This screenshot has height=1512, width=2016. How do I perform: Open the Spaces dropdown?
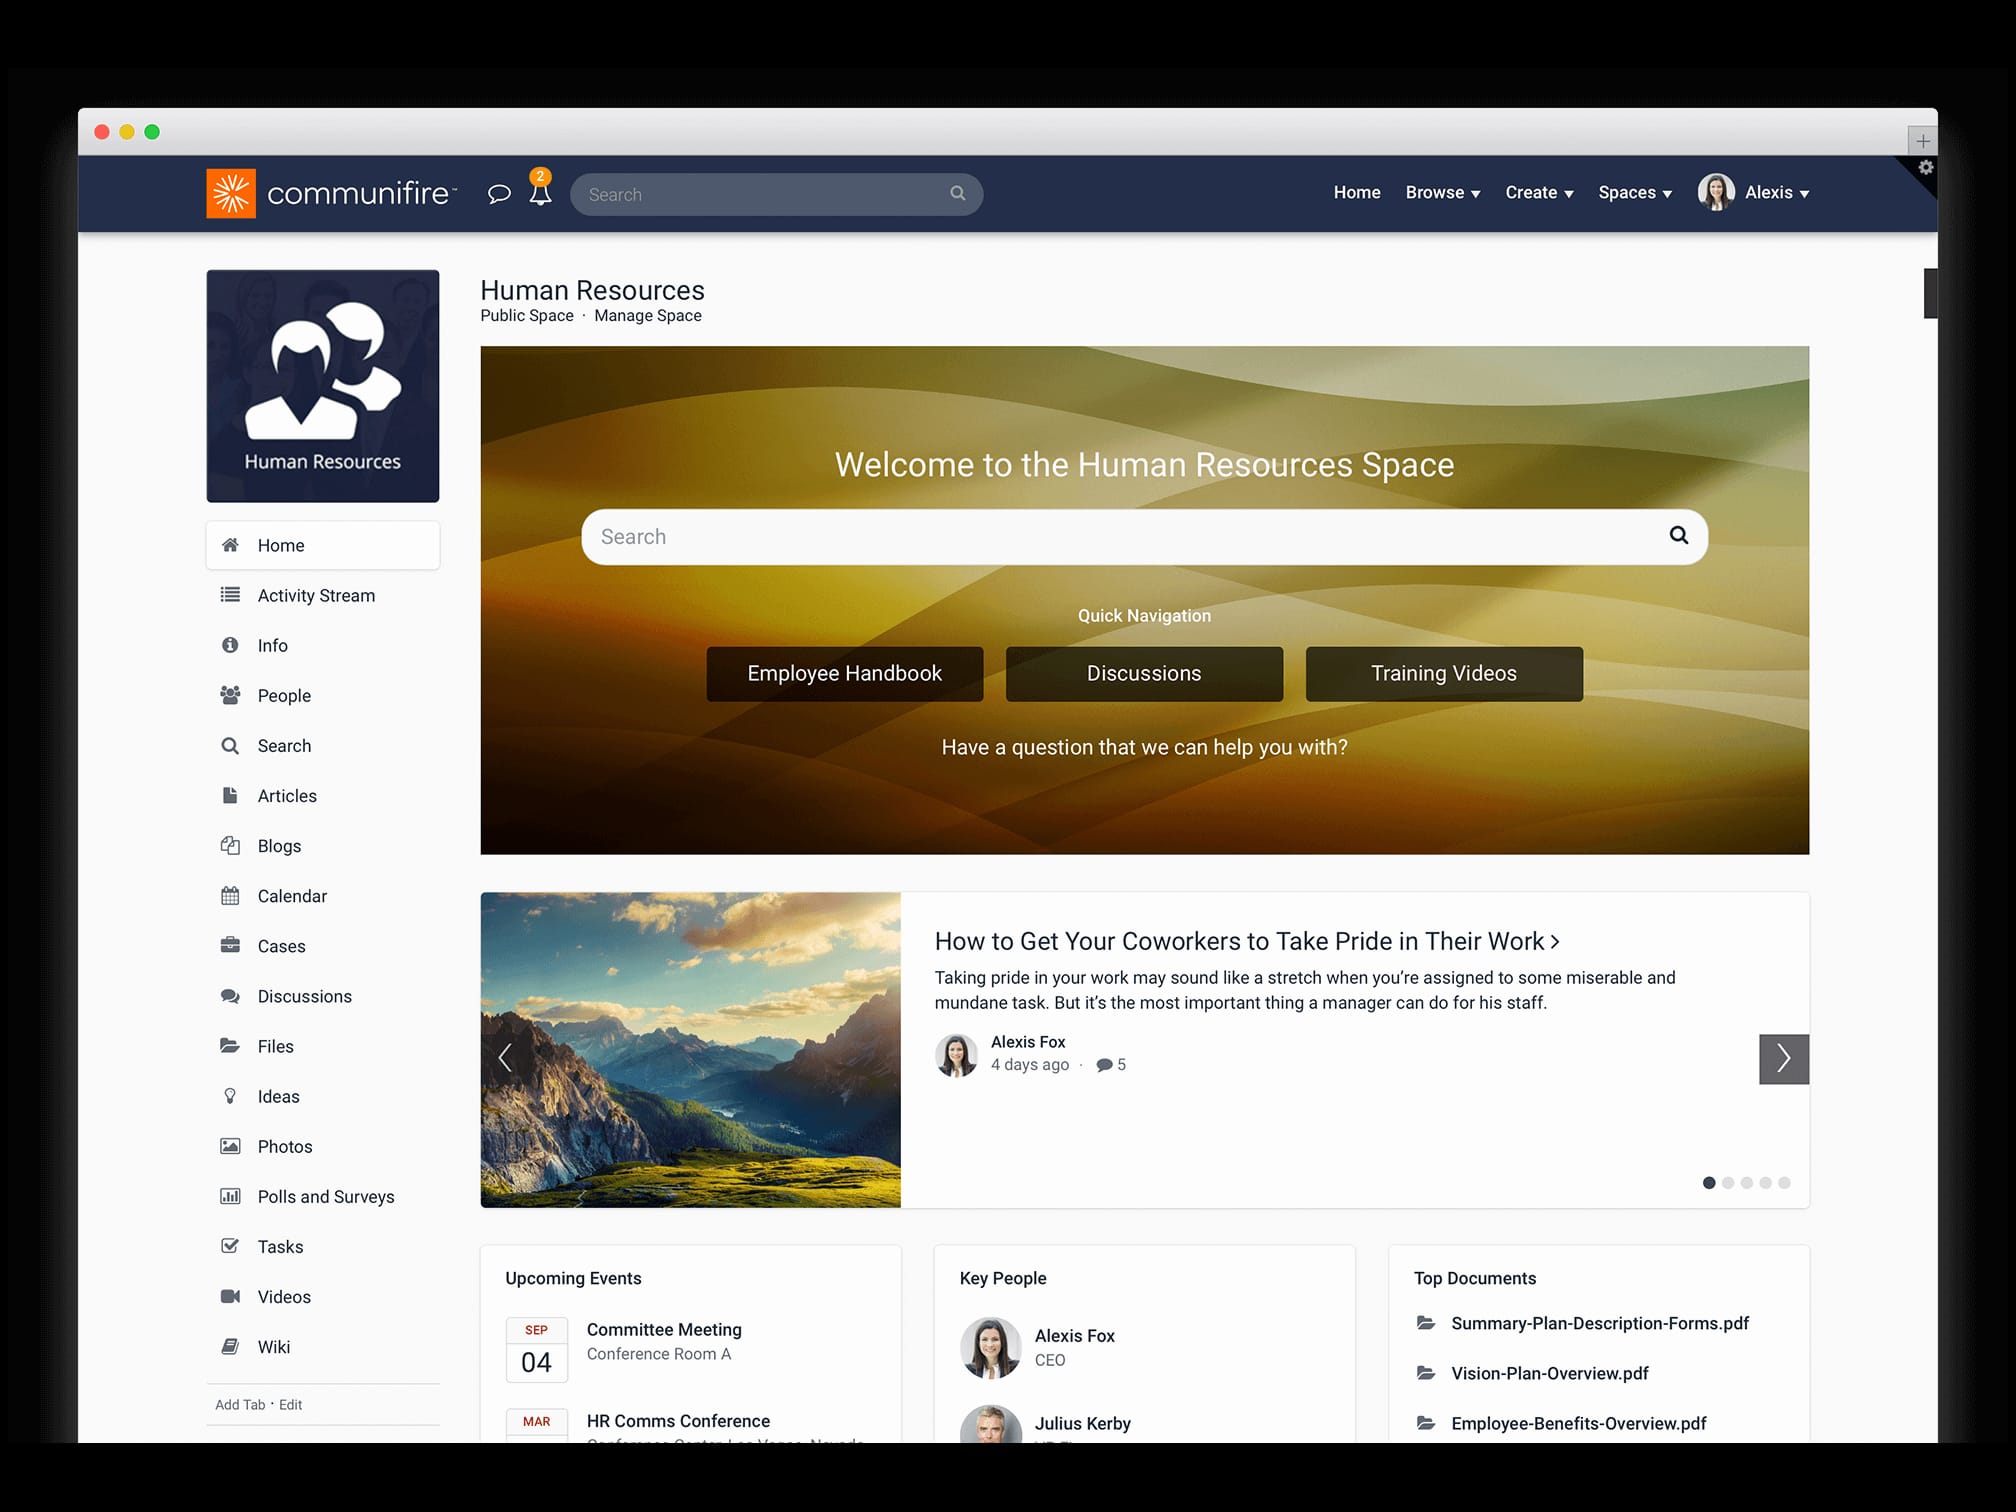coord(1634,192)
